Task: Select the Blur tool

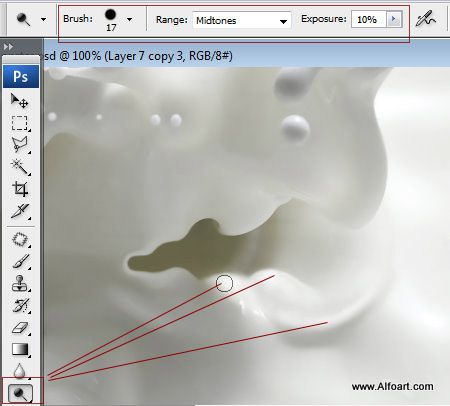Action: (x=20, y=371)
